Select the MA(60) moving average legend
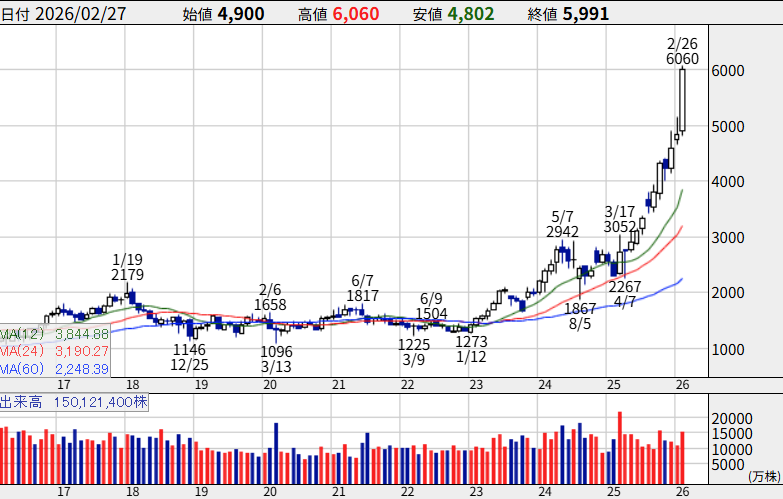This screenshot has width=783, height=499. click(x=54, y=370)
